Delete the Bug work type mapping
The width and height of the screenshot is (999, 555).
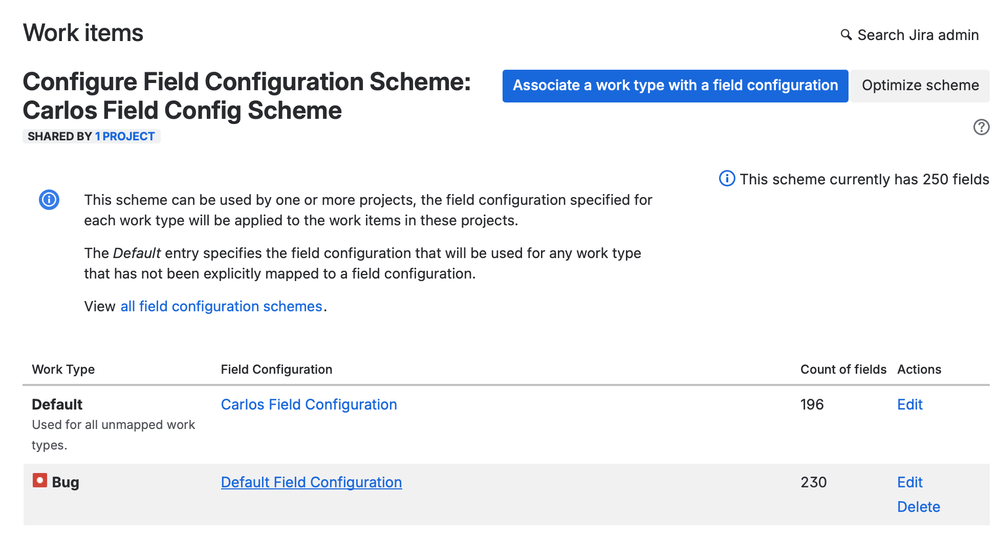pyautogui.click(x=918, y=507)
